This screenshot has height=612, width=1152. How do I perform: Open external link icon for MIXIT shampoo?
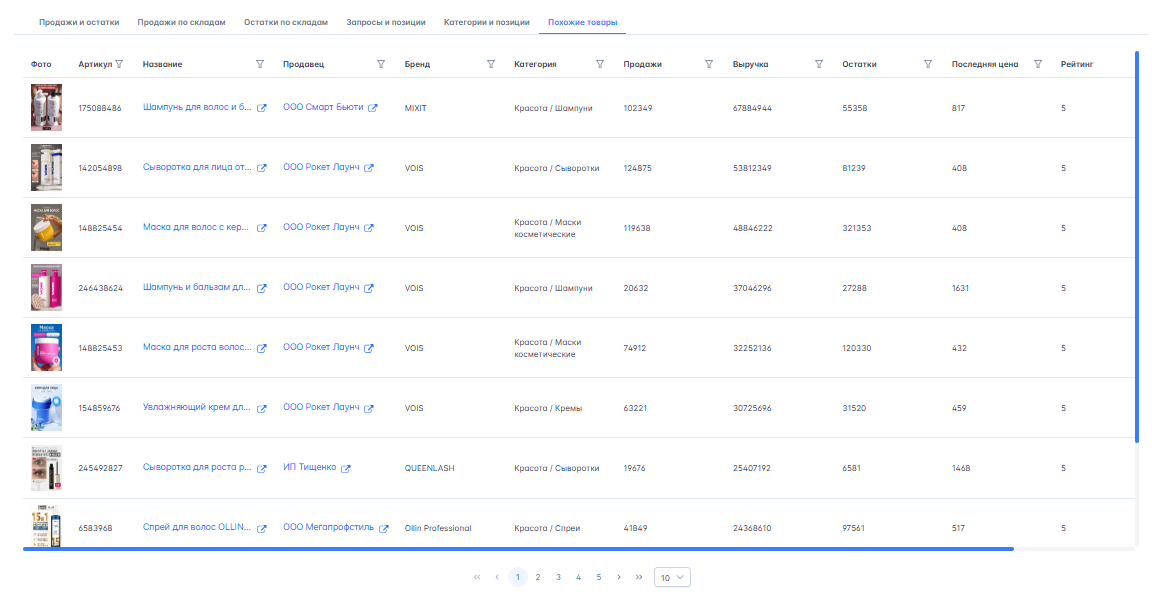[262, 108]
